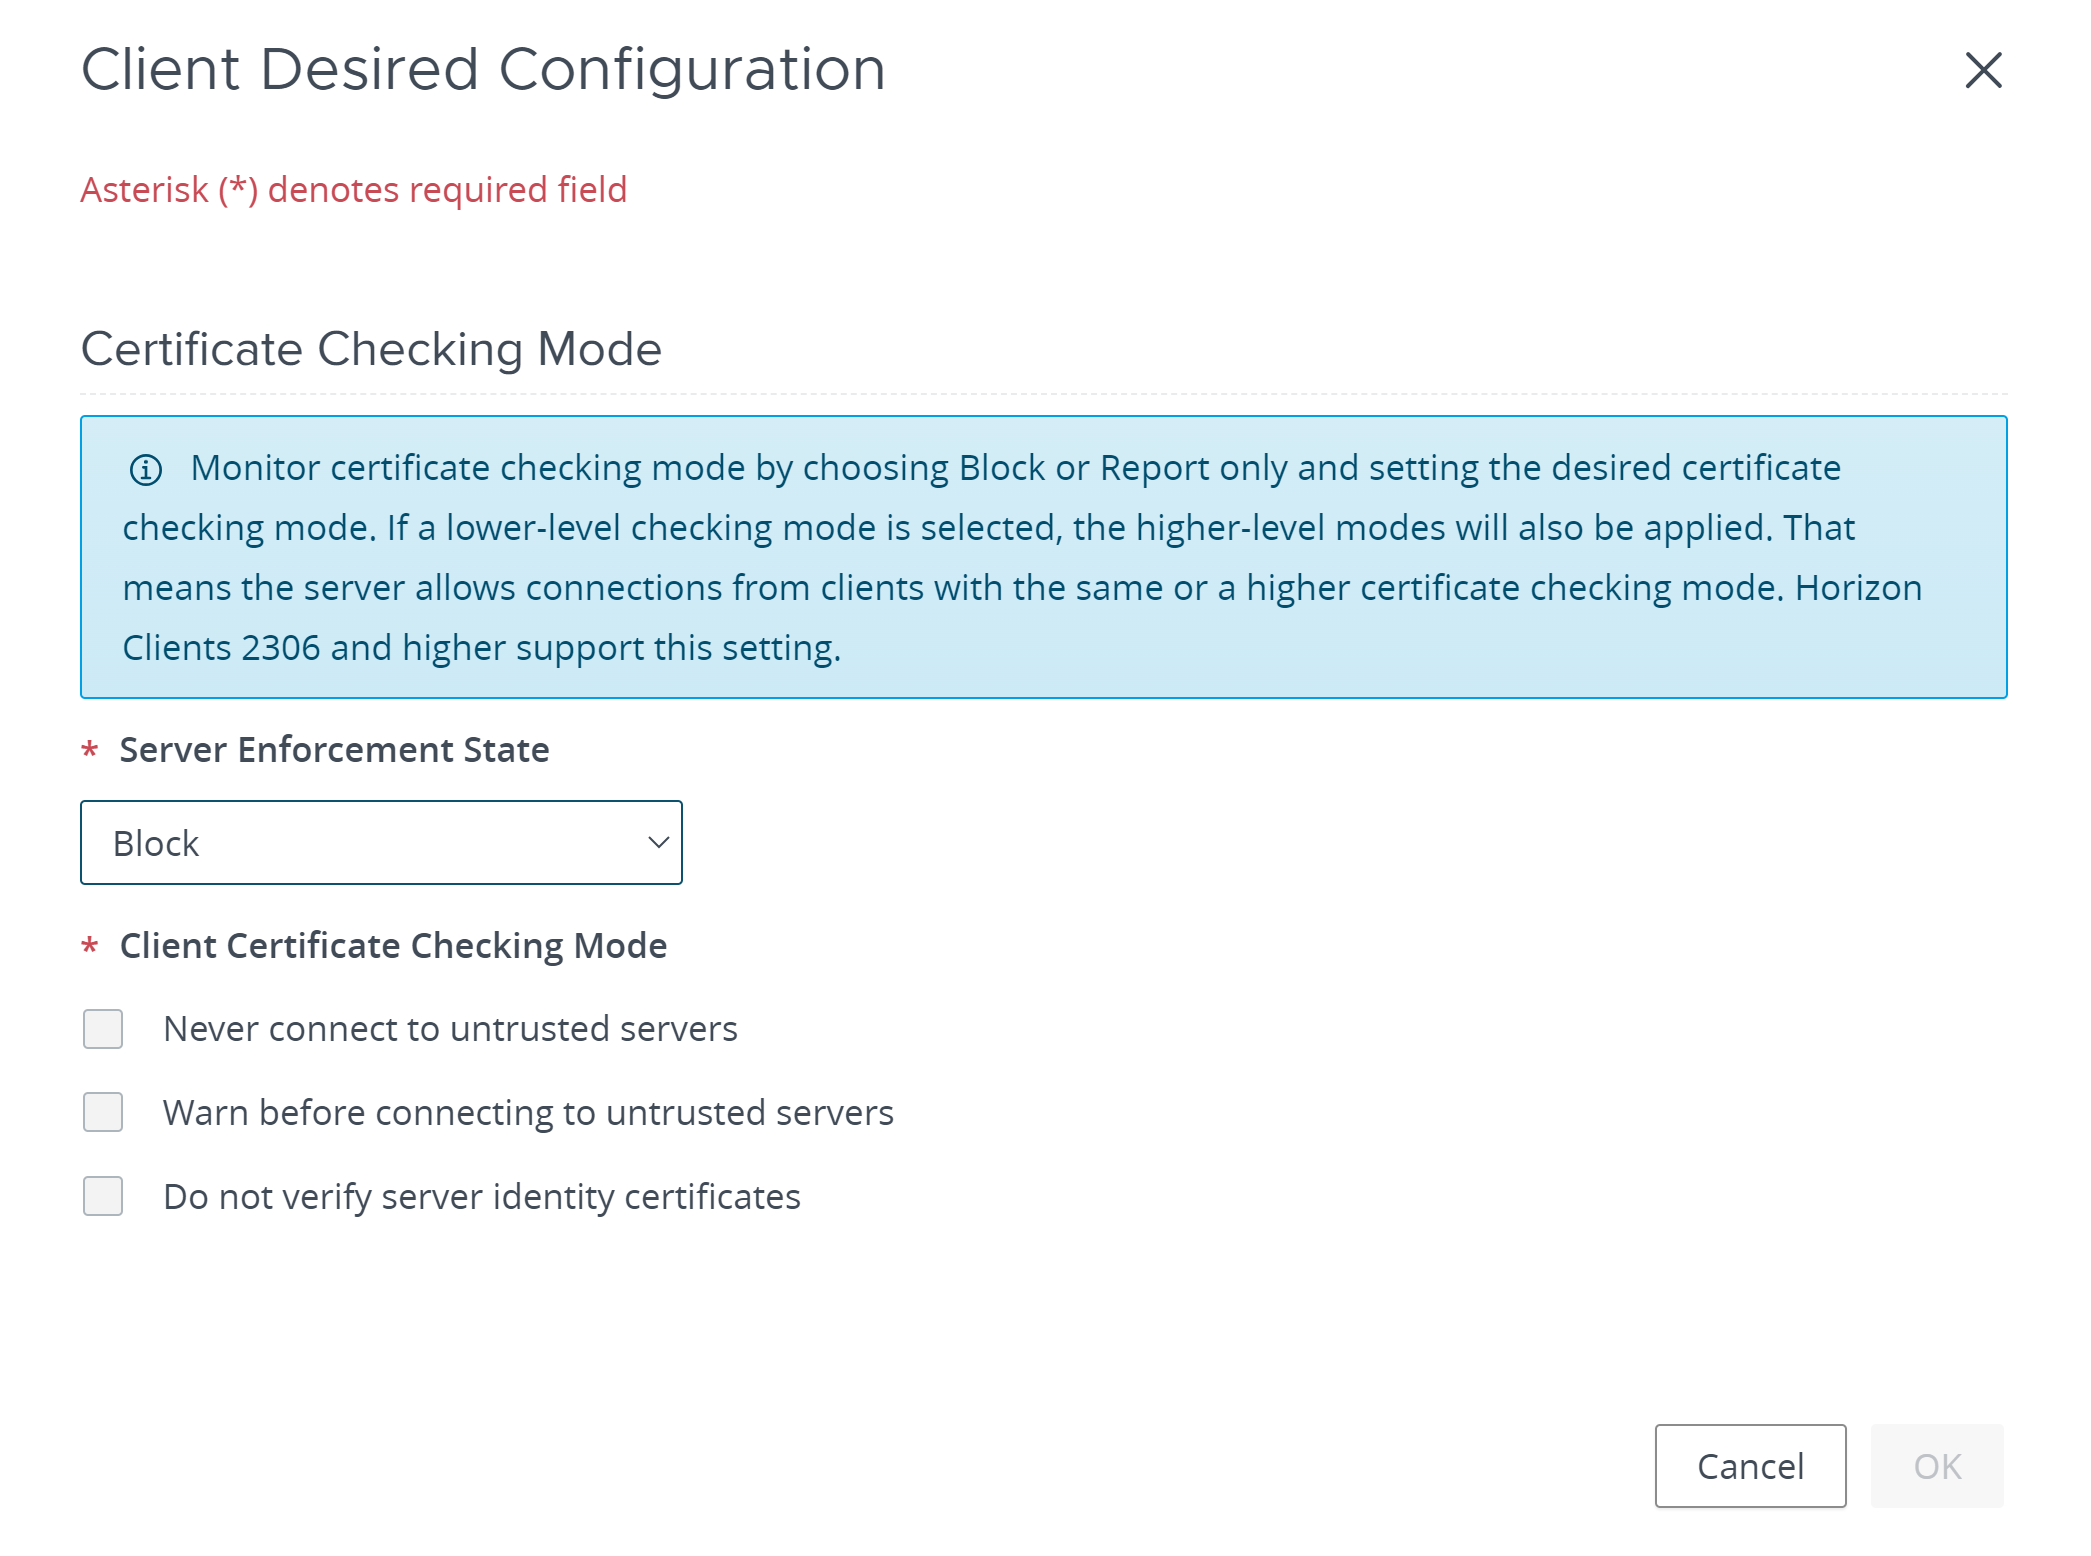2091x1556 pixels.
Task: Click the chevron arrow in Block dropdown
Action: coord(658,843)
